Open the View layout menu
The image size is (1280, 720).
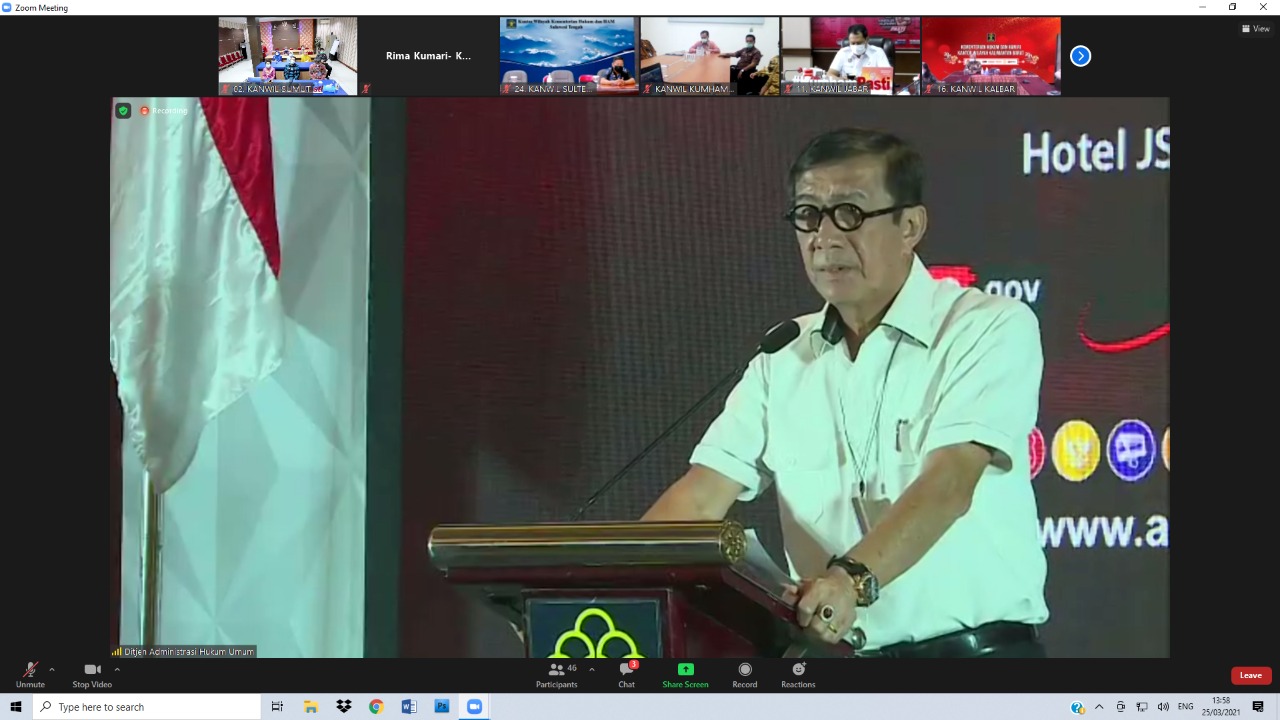click(x=1255, y=29)
